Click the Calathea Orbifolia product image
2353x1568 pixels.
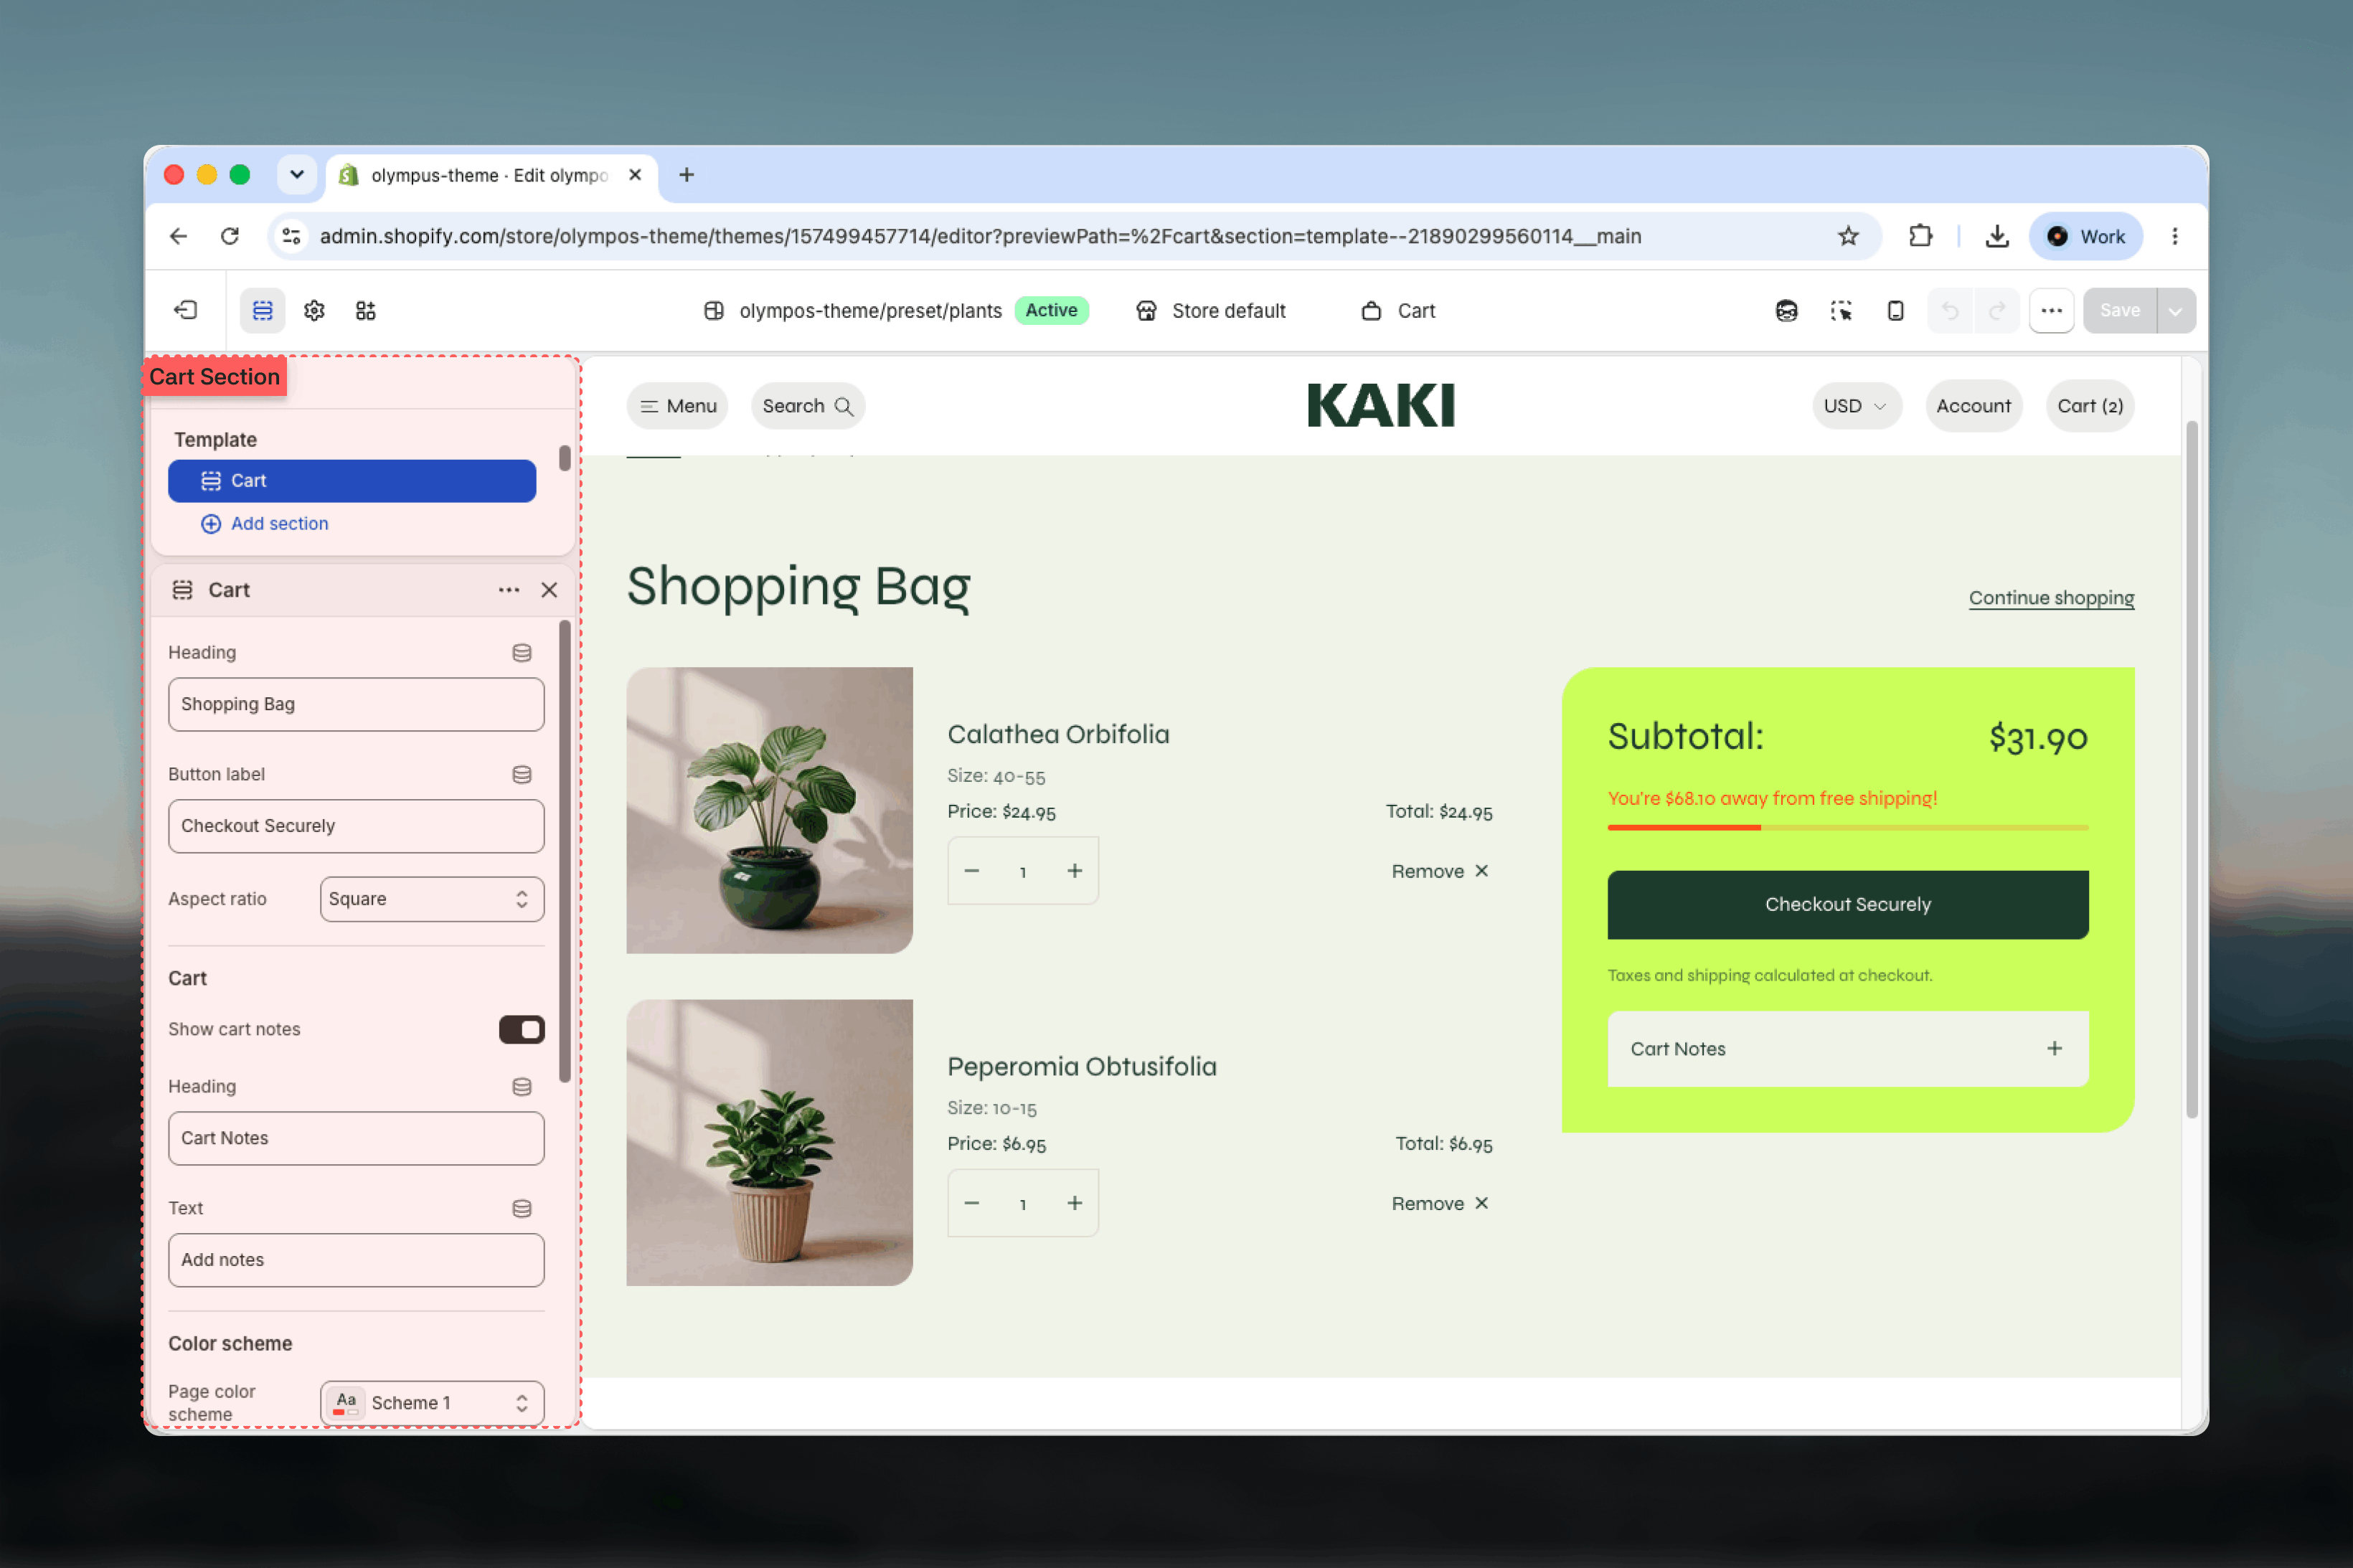point(769,810)
